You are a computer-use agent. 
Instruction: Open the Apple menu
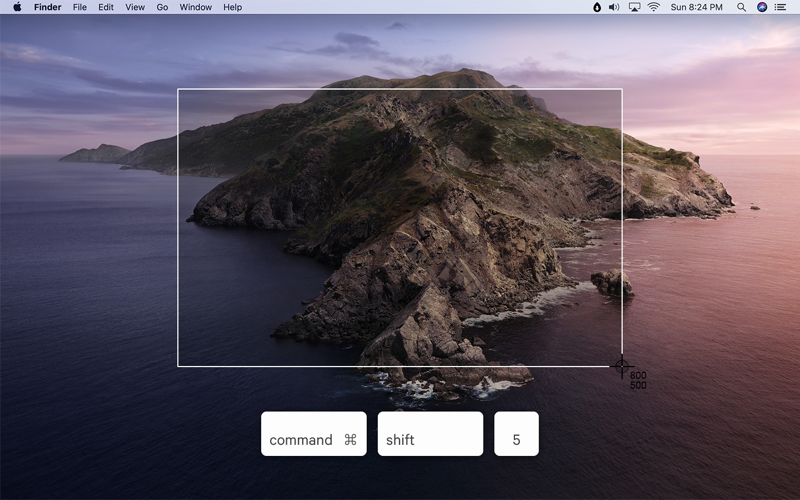17,7
